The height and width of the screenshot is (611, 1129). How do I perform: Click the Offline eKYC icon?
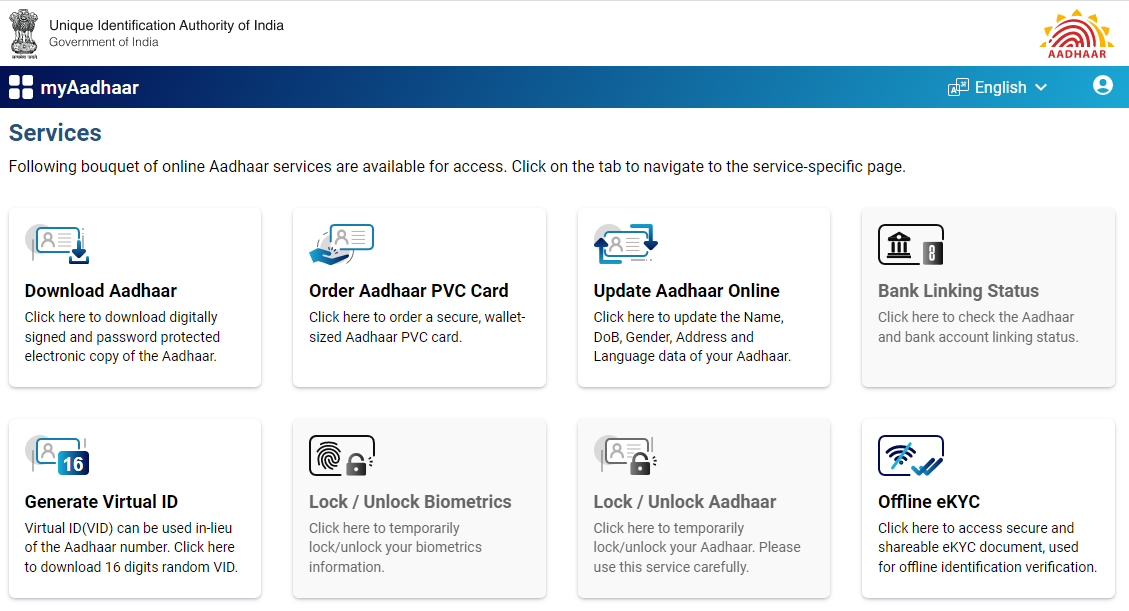pyautogui.click(x=910, y=455)
